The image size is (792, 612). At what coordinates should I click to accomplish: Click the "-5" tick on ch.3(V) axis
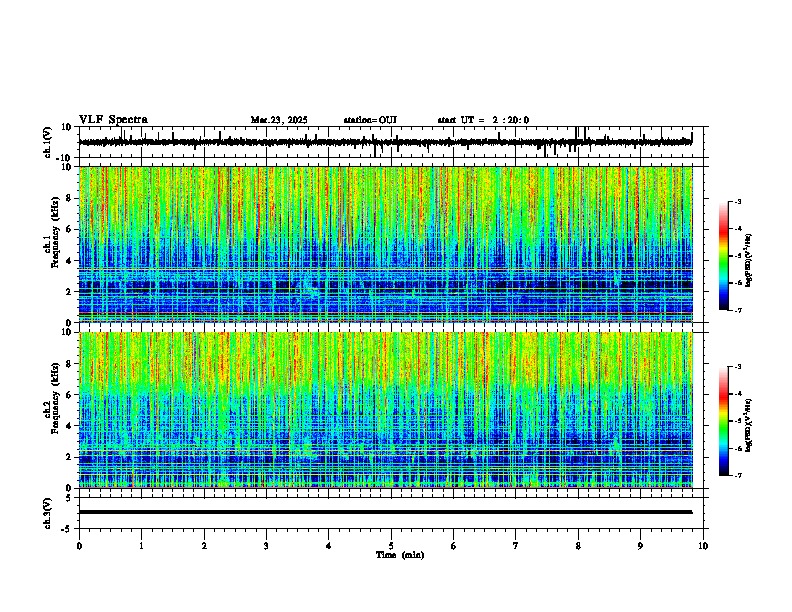pos(67,529)
